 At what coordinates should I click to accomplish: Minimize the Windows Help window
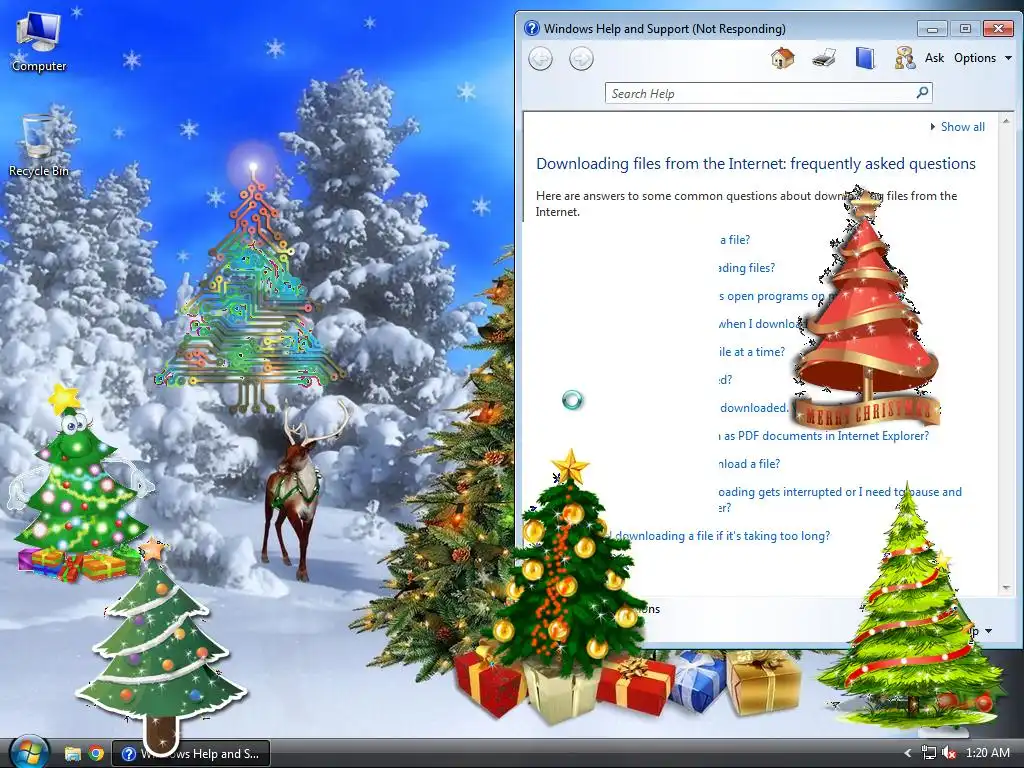click(932, 29)
